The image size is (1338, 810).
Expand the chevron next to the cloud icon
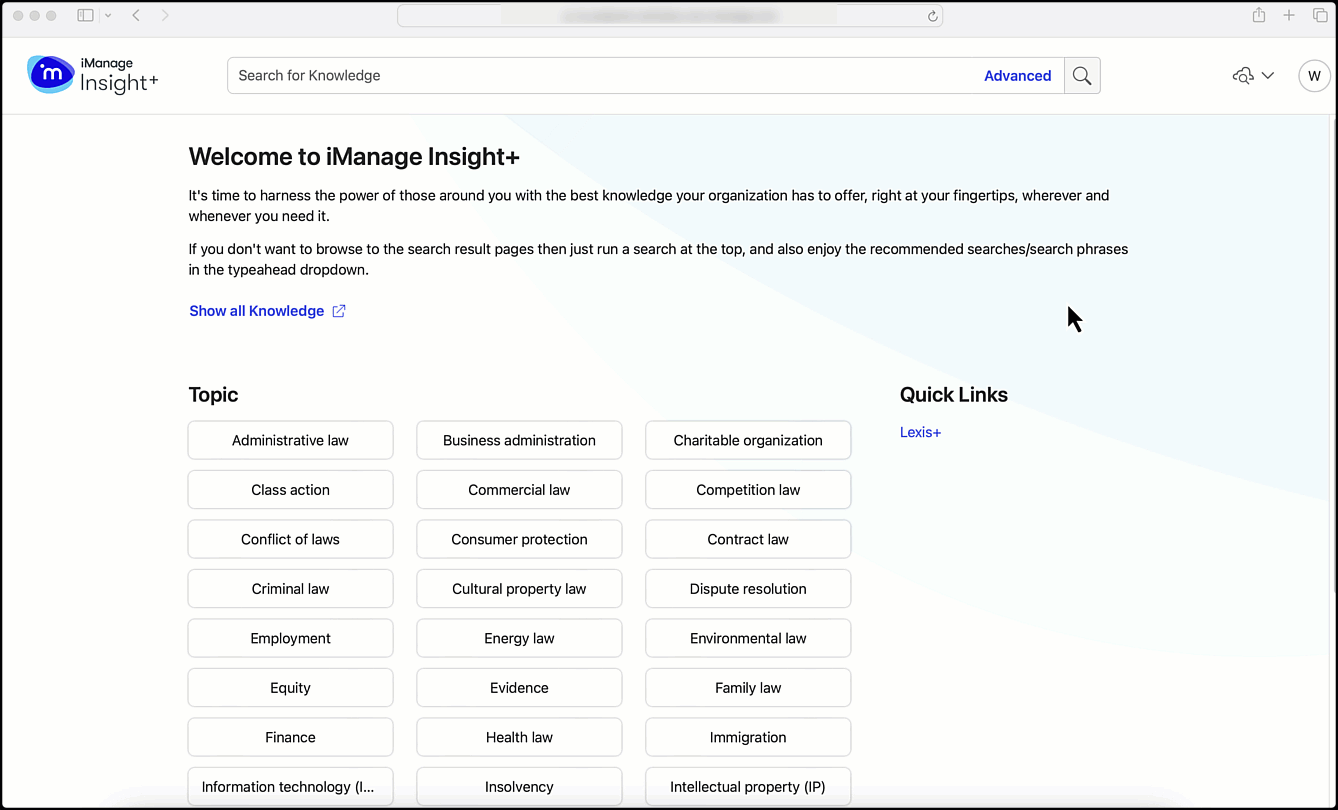coord(1268,75)
